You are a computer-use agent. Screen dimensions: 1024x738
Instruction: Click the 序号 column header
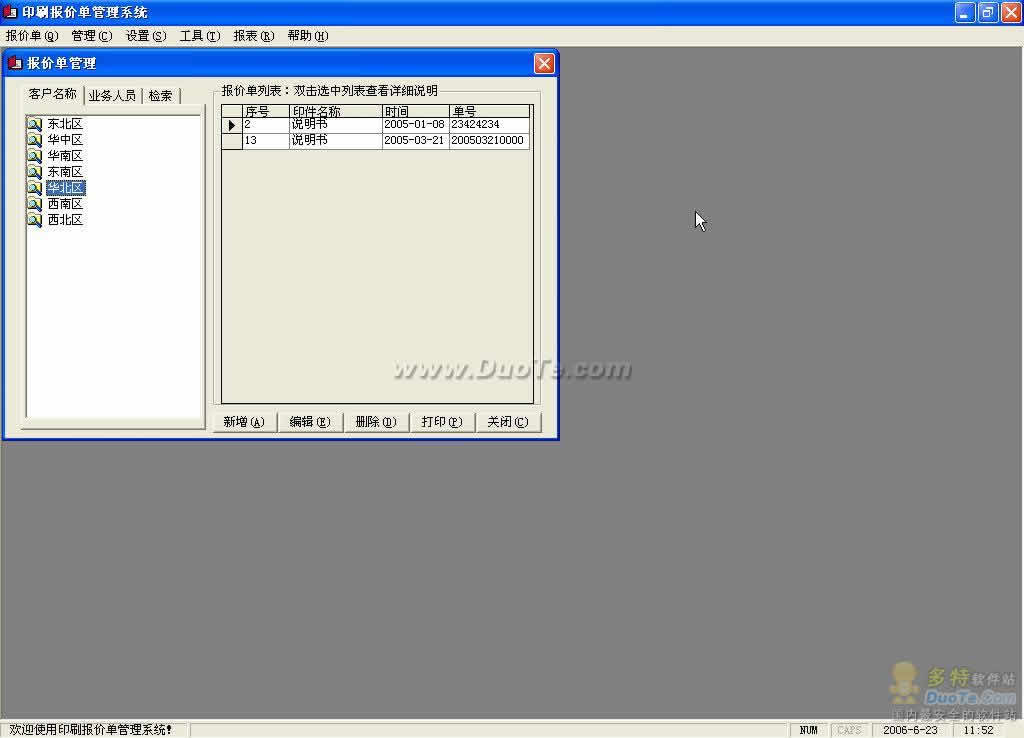266,111
